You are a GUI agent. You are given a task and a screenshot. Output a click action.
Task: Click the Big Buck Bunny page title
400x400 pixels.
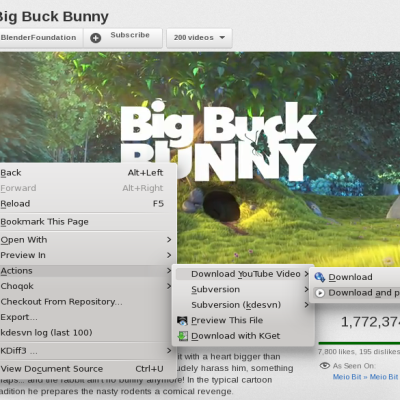click(54, 17)
